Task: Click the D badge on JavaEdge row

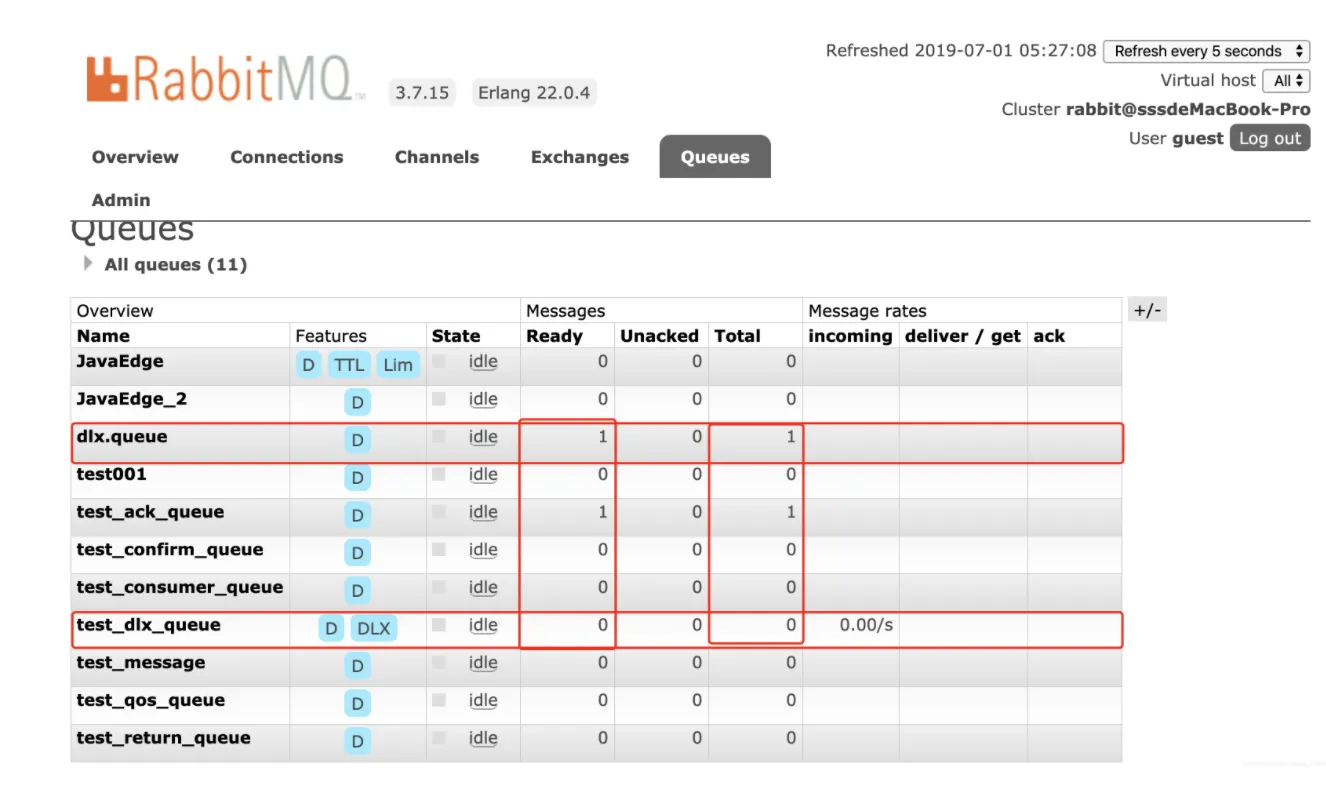Action: tap(308, 365)
